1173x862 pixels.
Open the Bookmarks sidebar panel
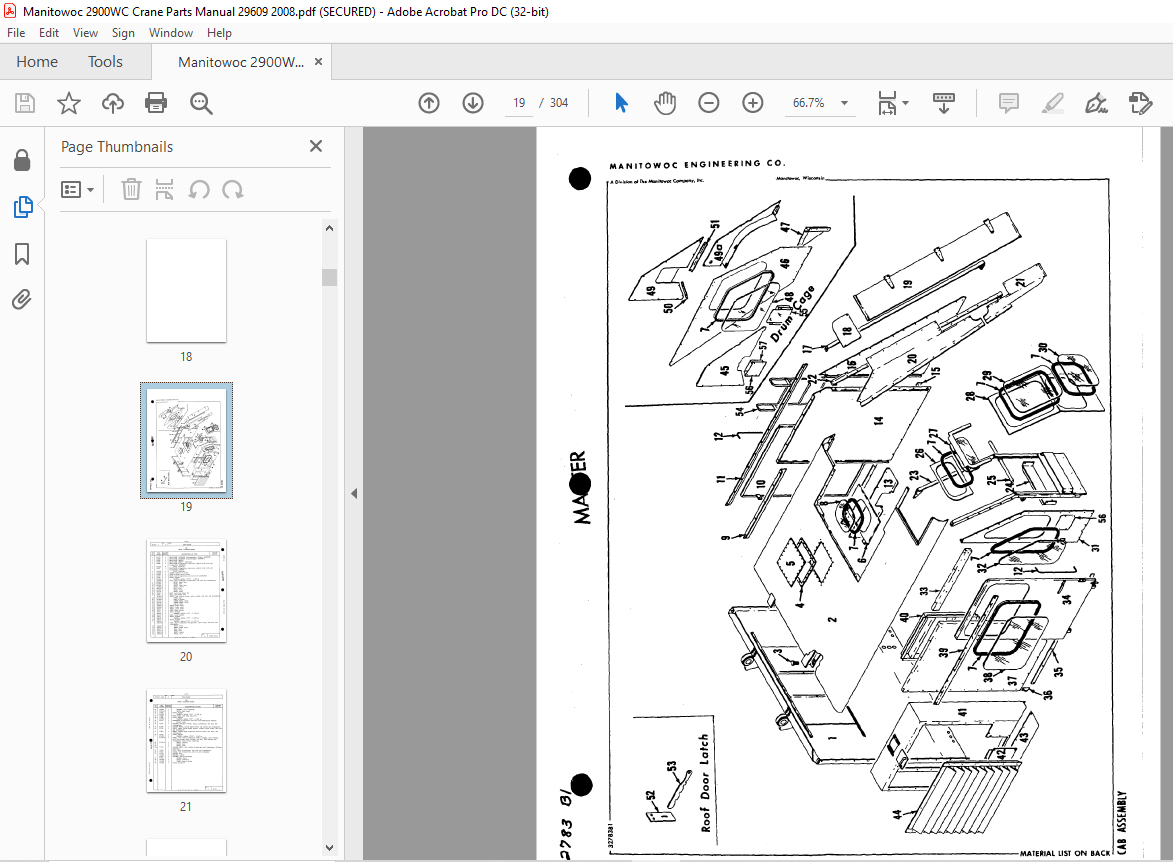[22, 254]
